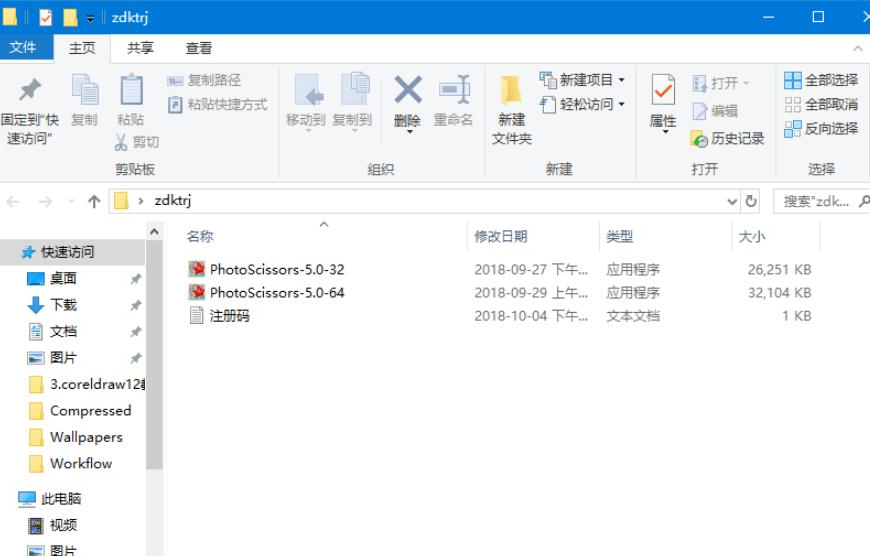870x556 pixels.
Task: Open the 文件 File menu tab
Action: coord(23,48)
